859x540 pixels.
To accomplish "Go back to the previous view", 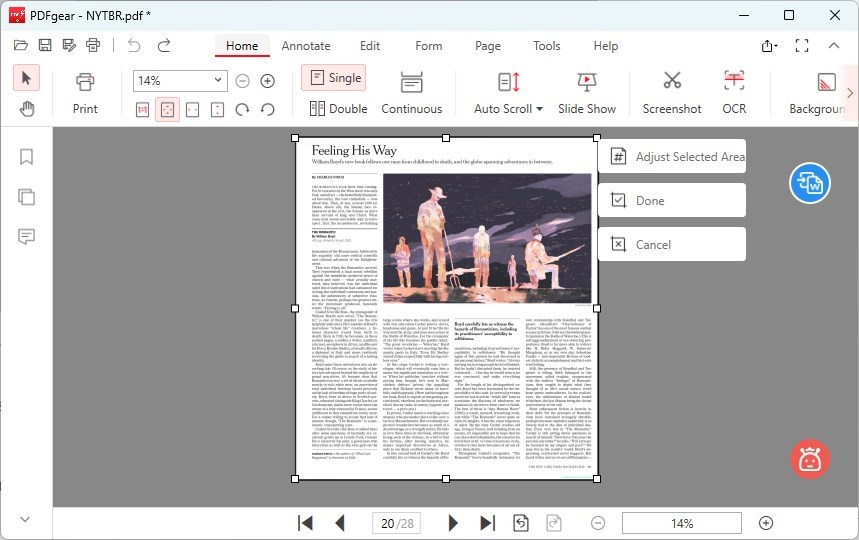I will click(x=520, y=523).
